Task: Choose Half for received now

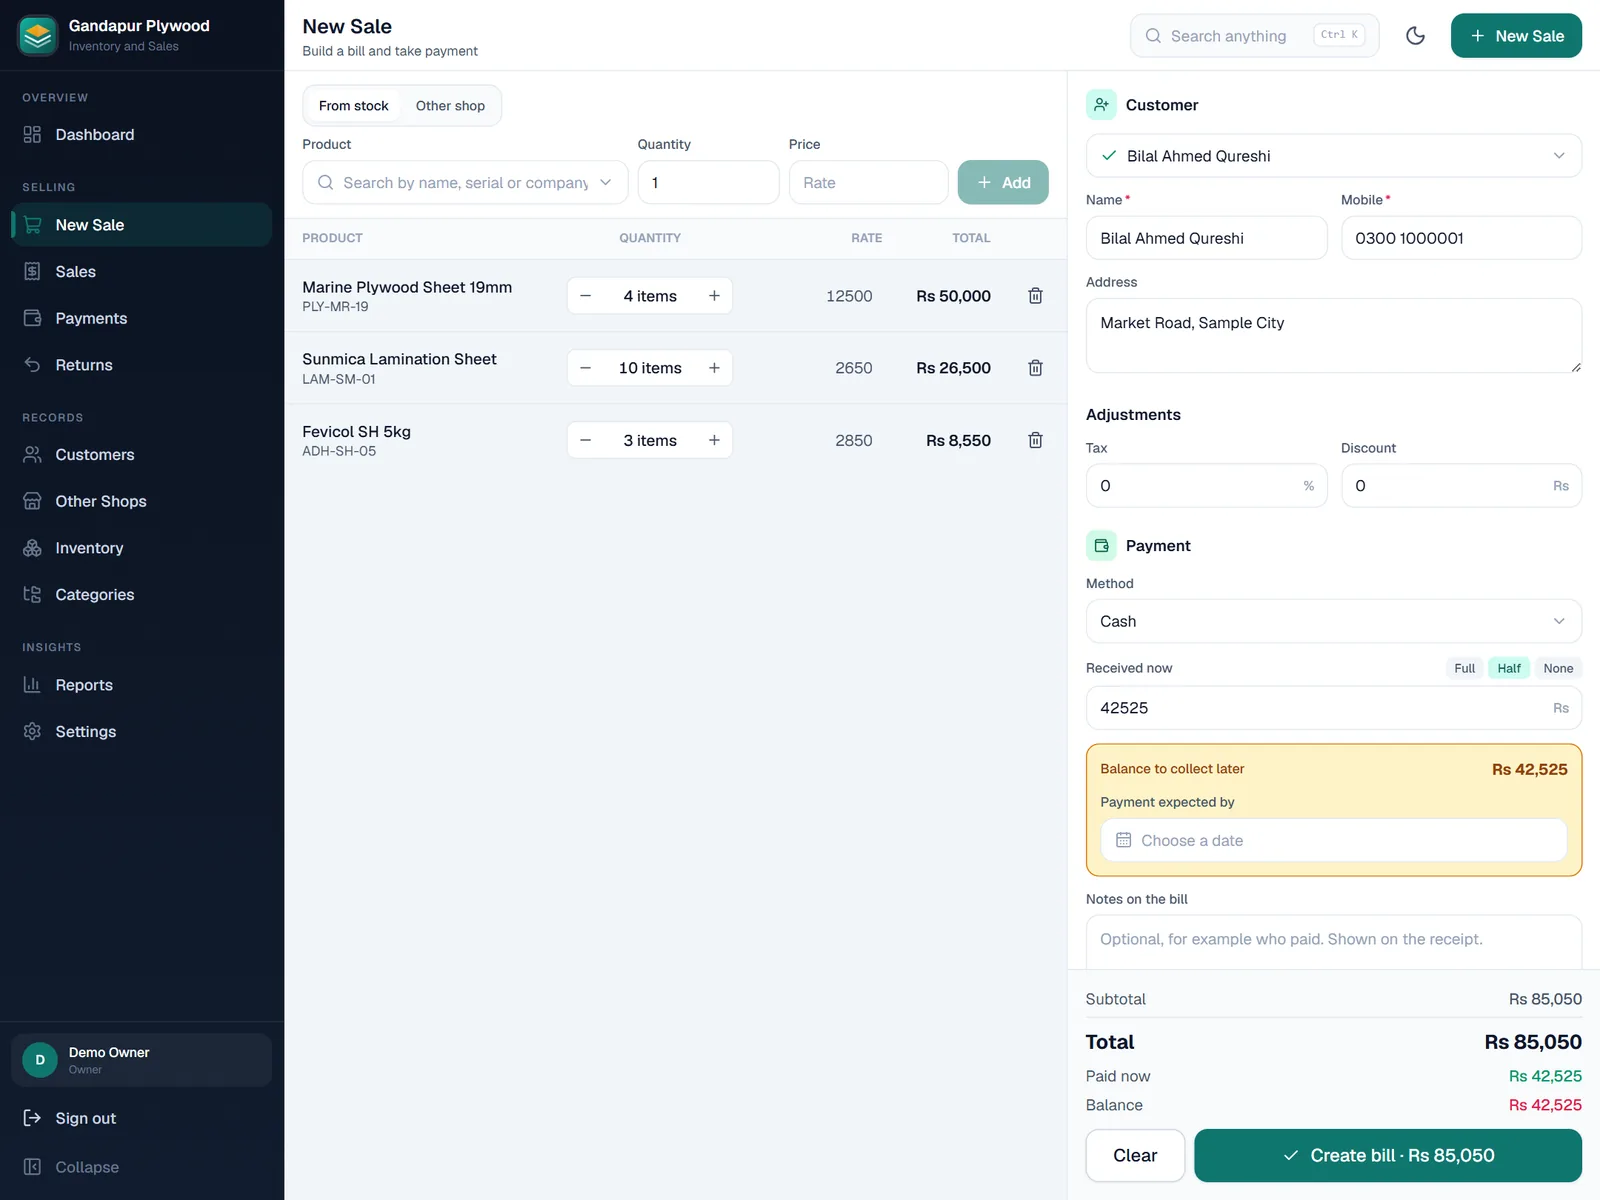Action: point(1509,668)
